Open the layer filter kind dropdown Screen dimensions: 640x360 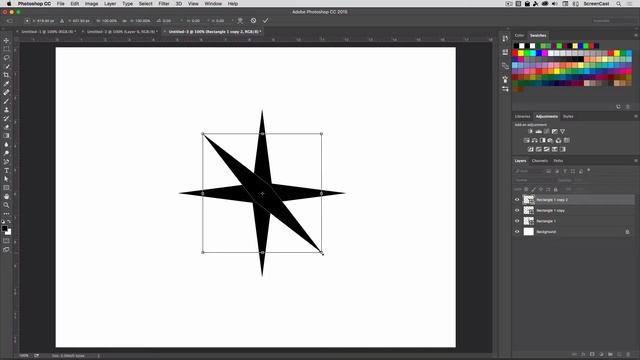point(528,171)
